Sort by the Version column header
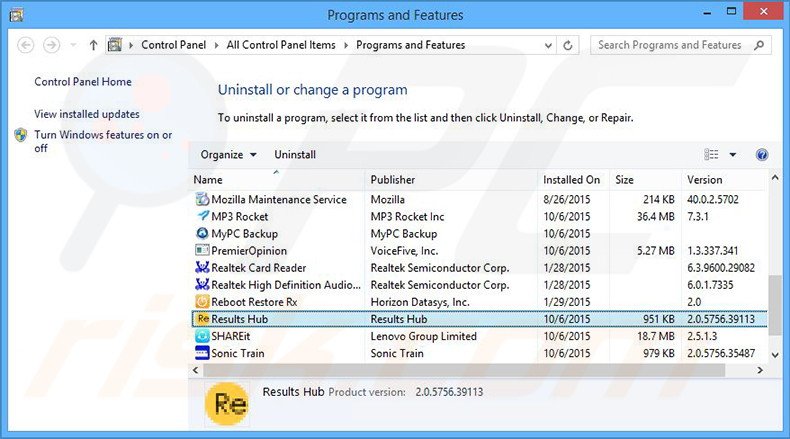 pos(725,179)
